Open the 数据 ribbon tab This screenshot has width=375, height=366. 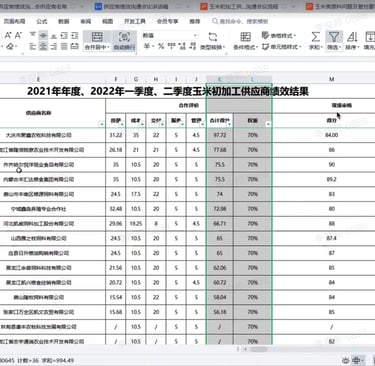[64, 21]
